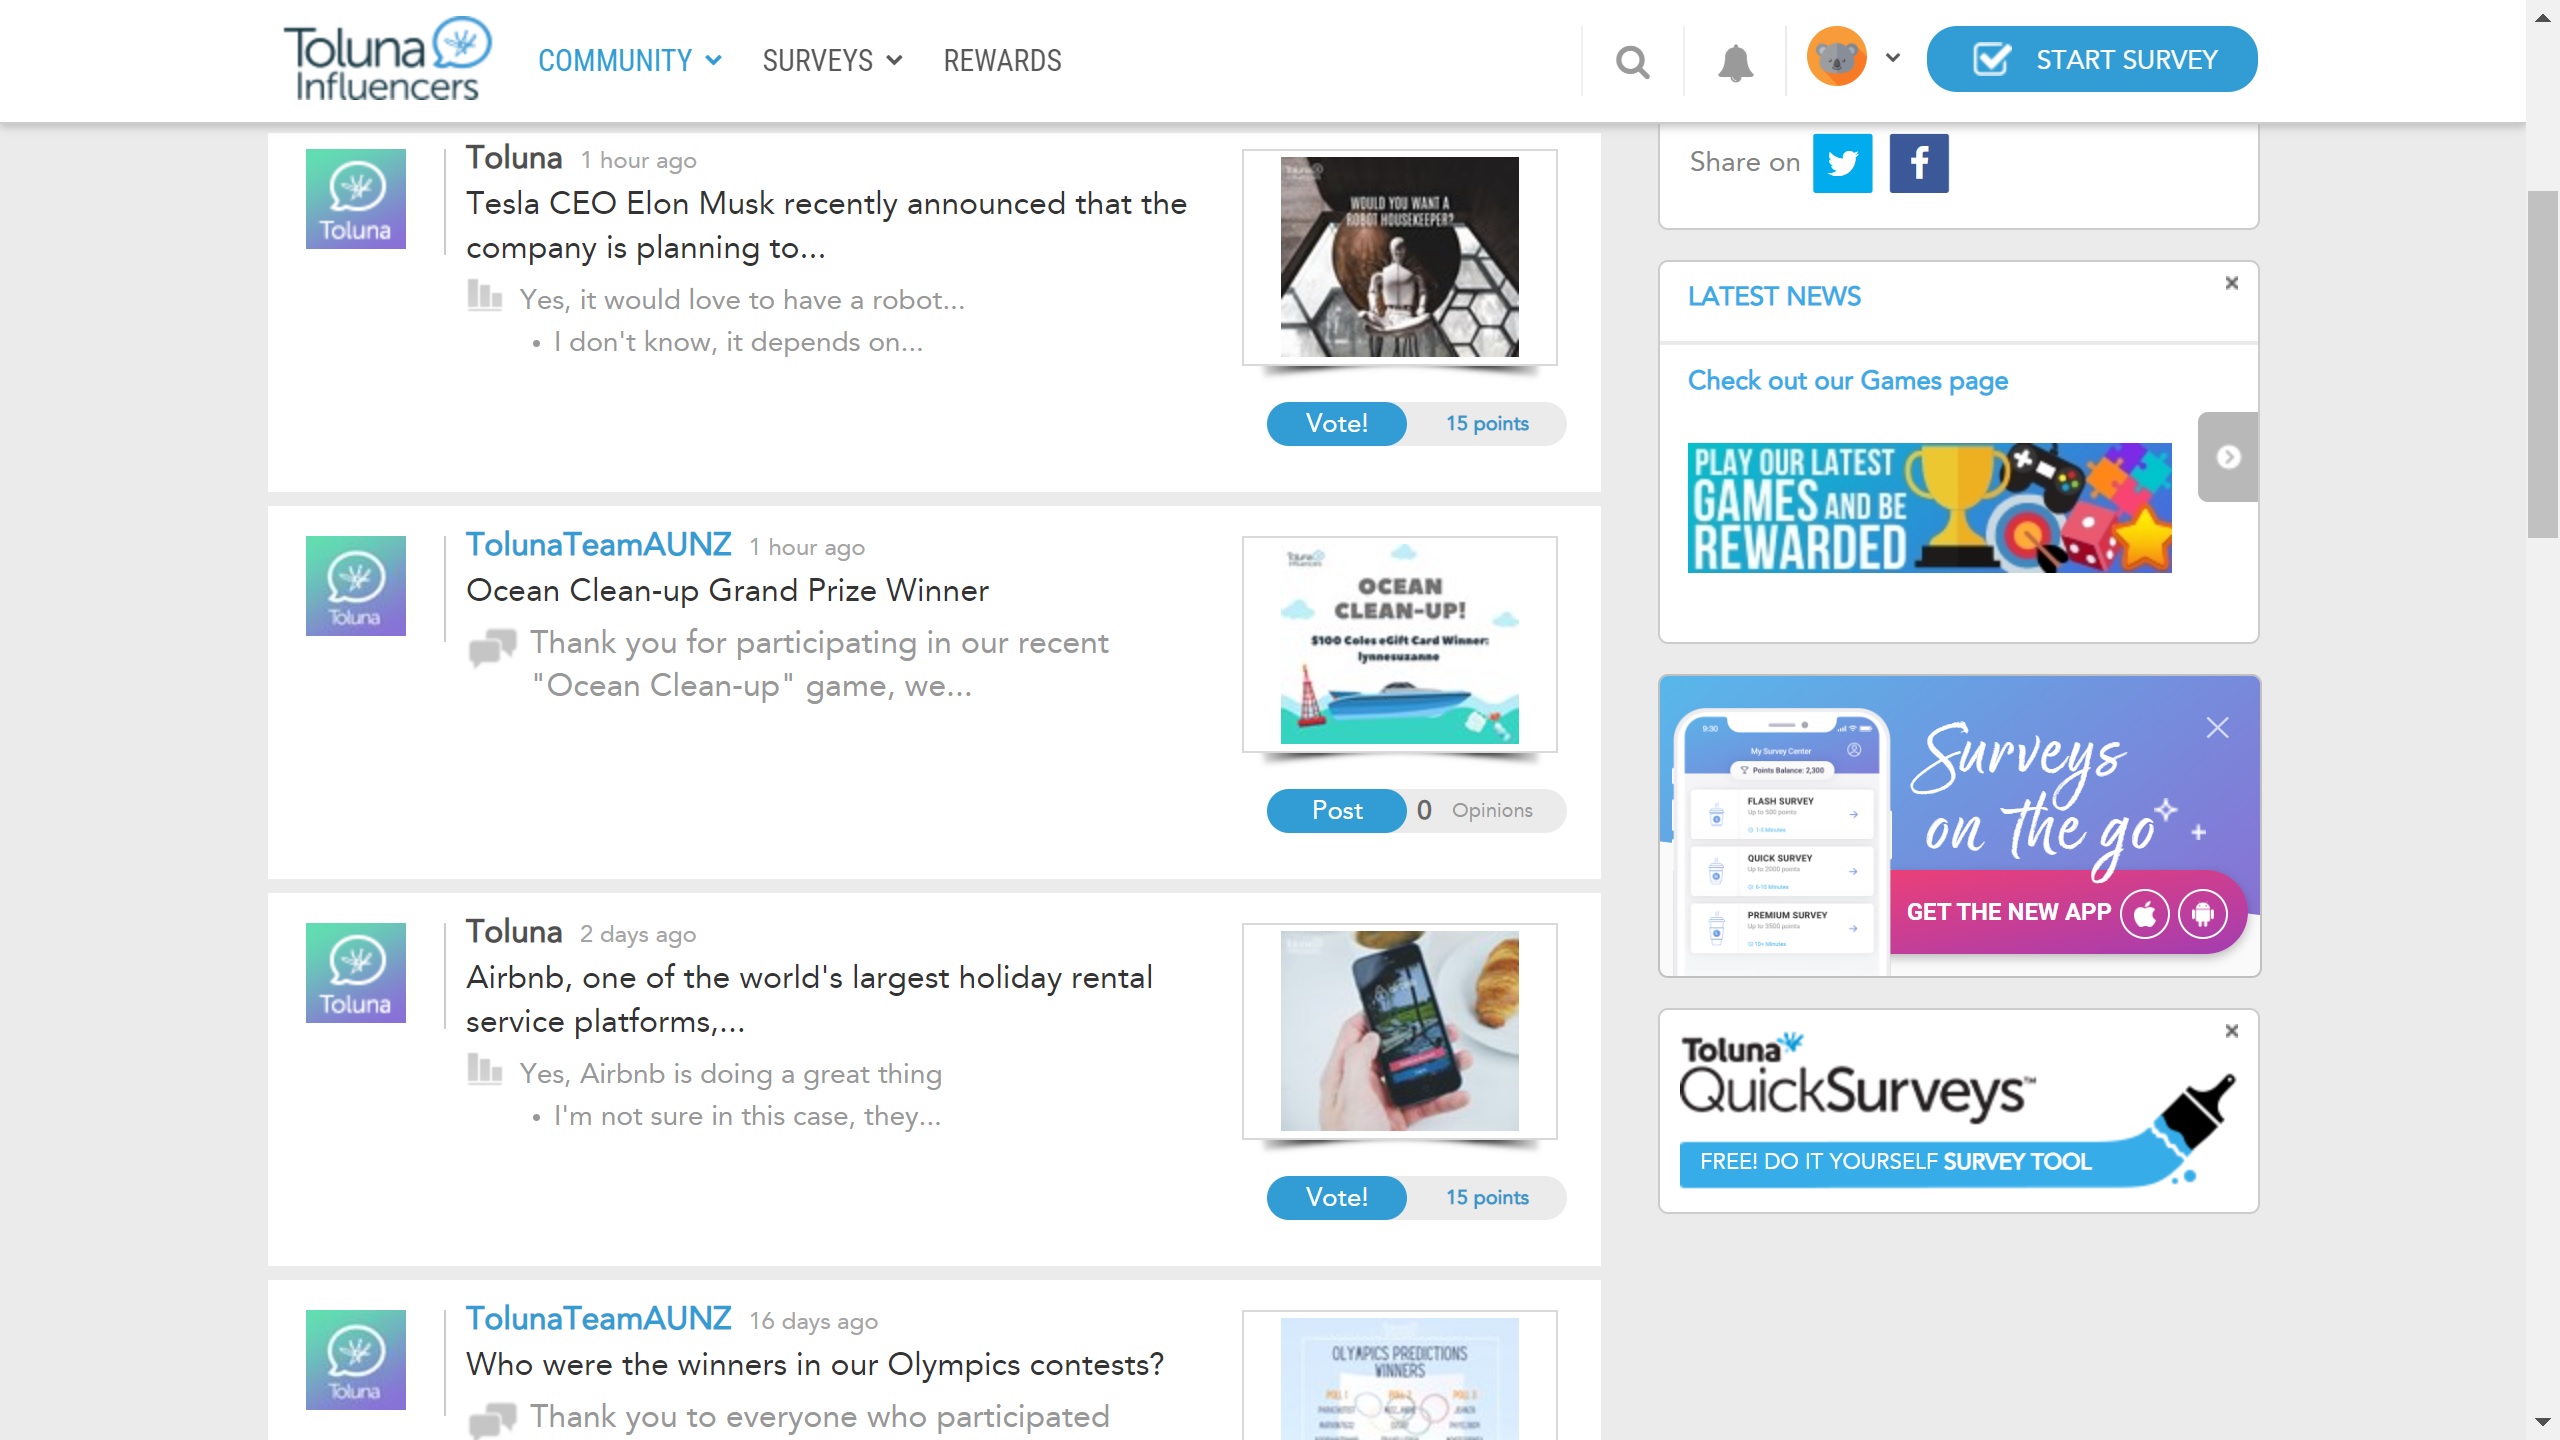Click the koala profile avatar
2560x1440 pixels.
1836,57
